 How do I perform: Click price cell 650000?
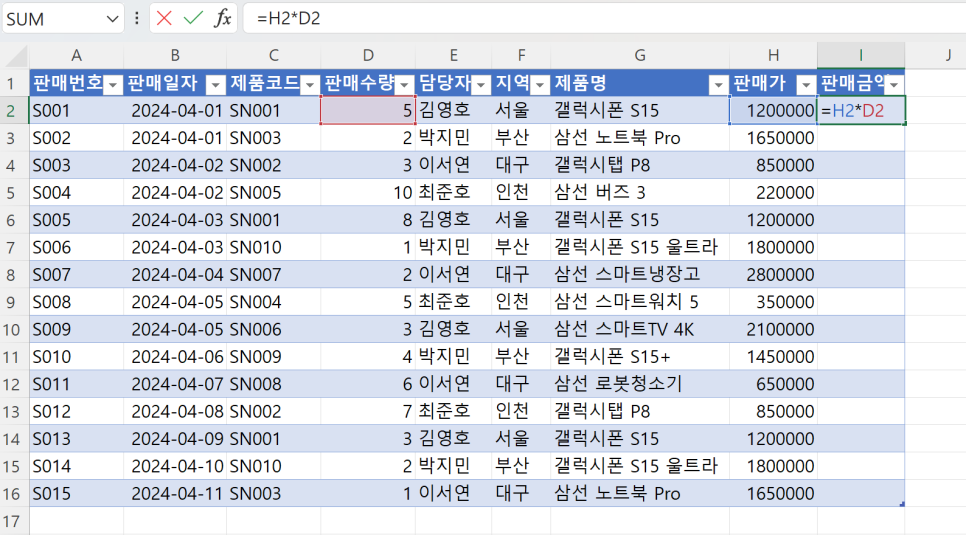click(x=774, y=384)
